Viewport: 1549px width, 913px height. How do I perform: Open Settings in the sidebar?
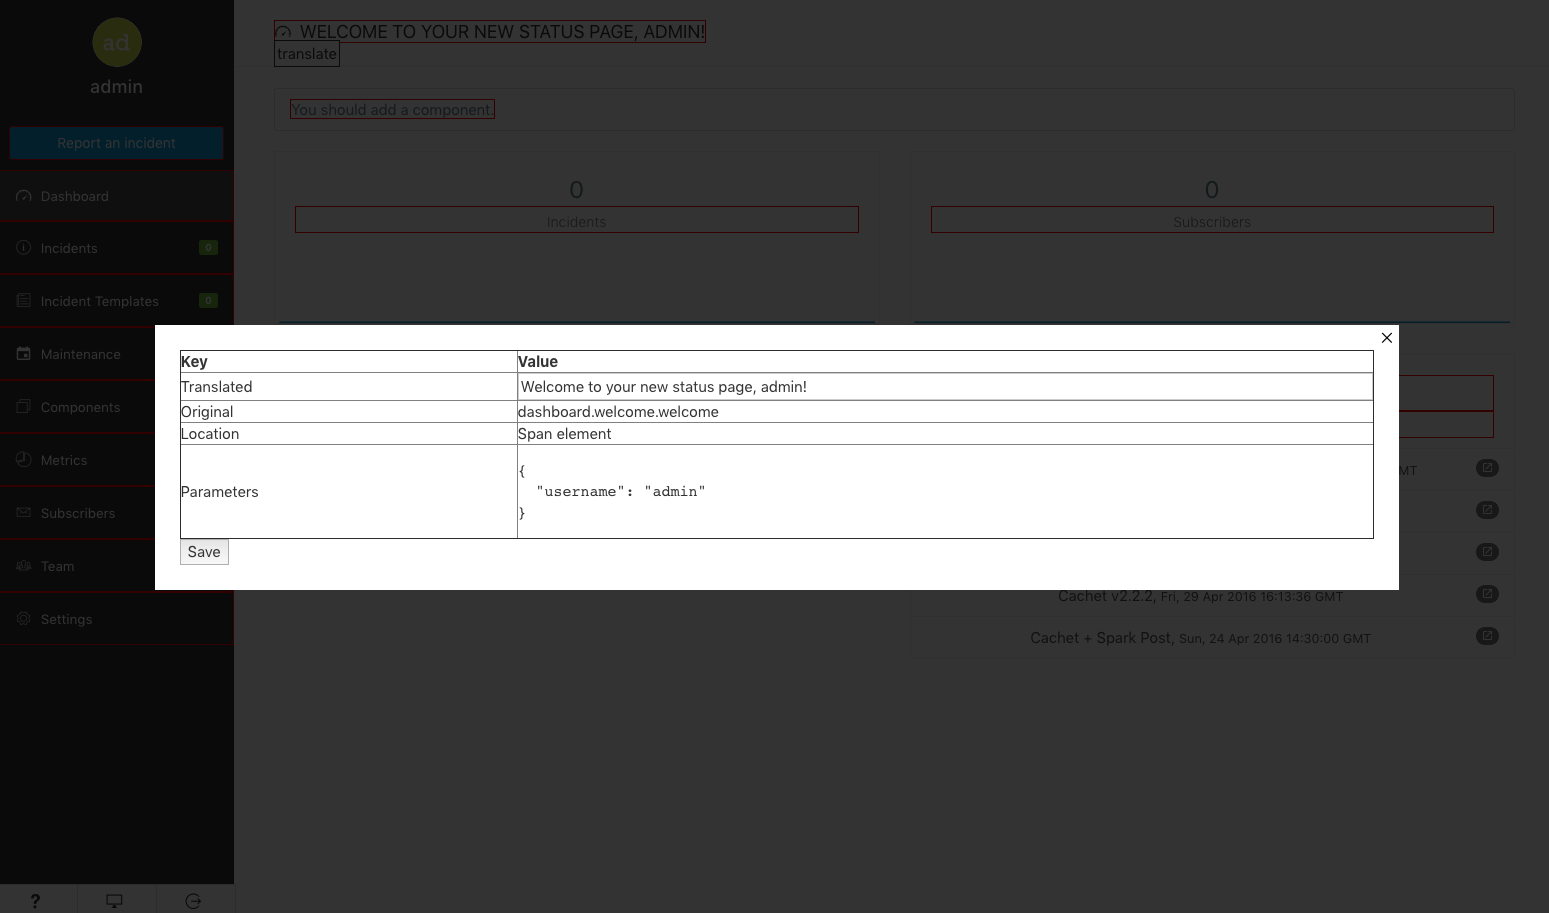pos(117,619)
